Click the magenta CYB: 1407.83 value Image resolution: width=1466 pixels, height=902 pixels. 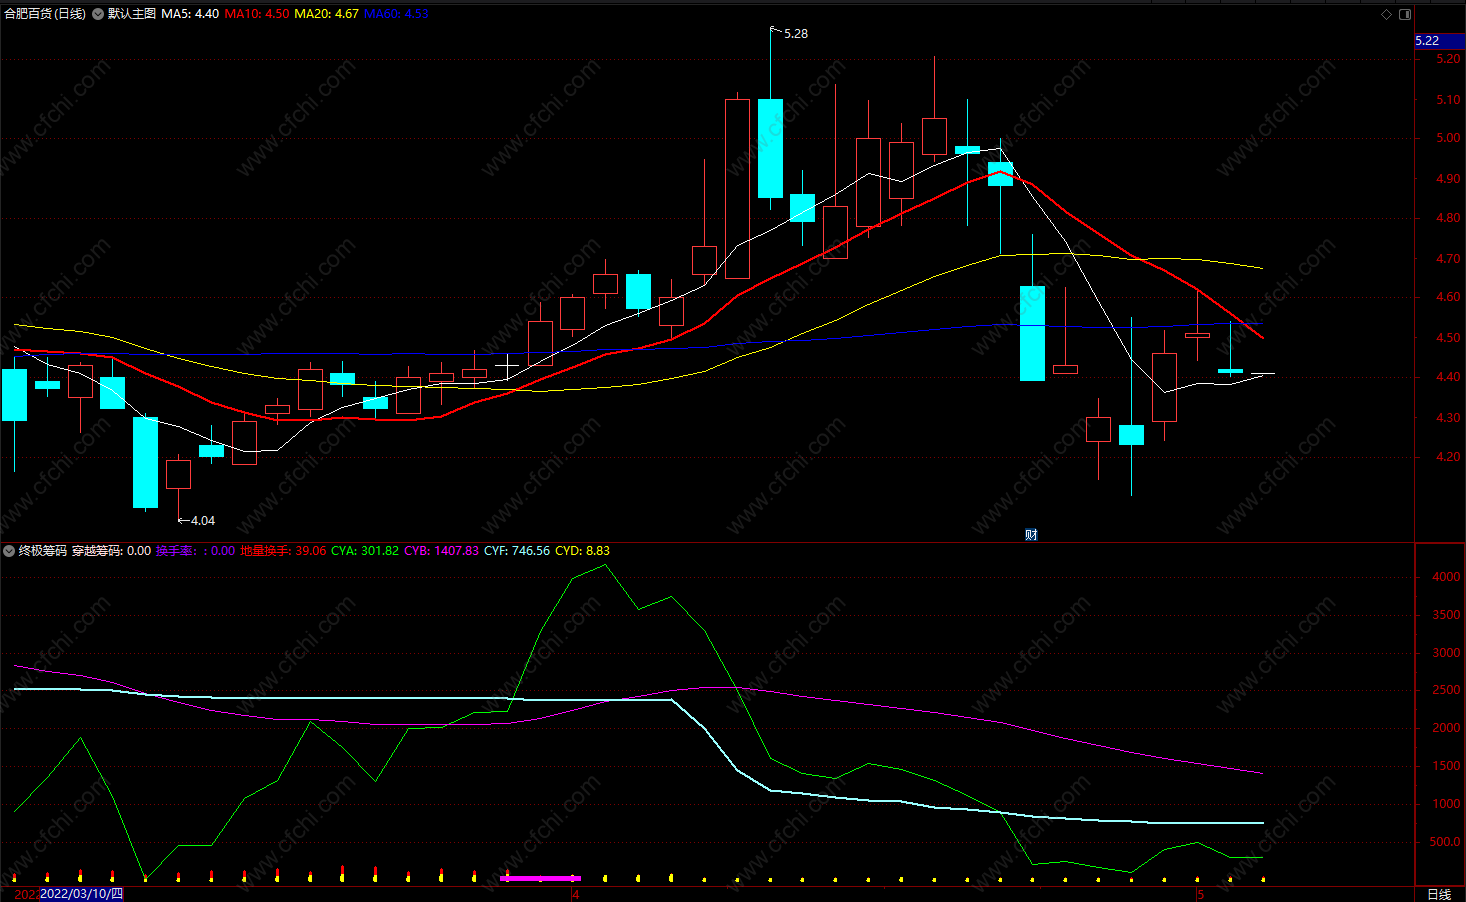coord(441,551)
